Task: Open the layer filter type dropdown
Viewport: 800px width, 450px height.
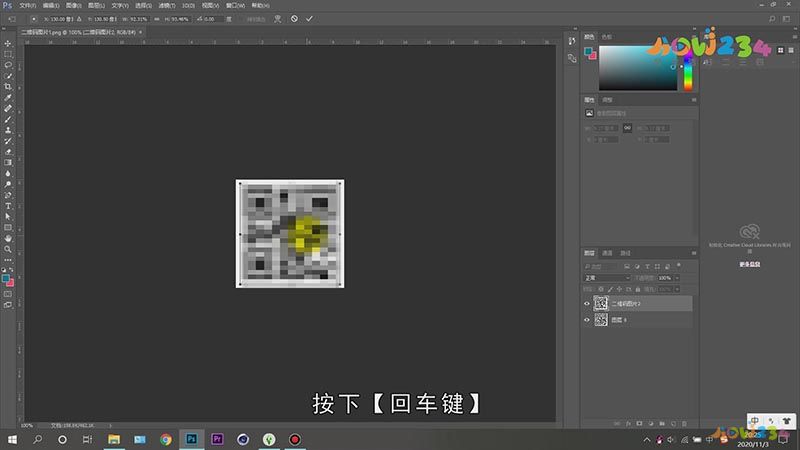Action: [x=602, y=266]
